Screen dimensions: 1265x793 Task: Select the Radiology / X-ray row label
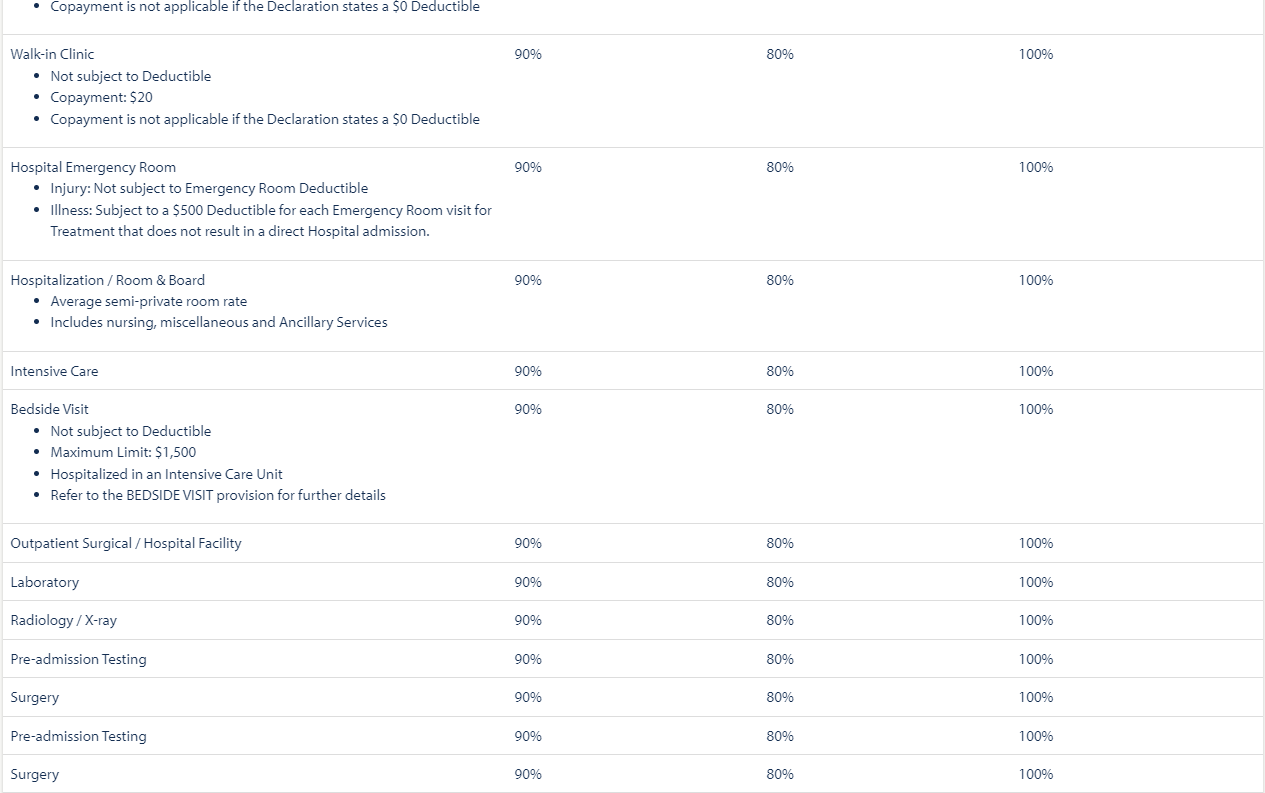click(x=63, y=620)
